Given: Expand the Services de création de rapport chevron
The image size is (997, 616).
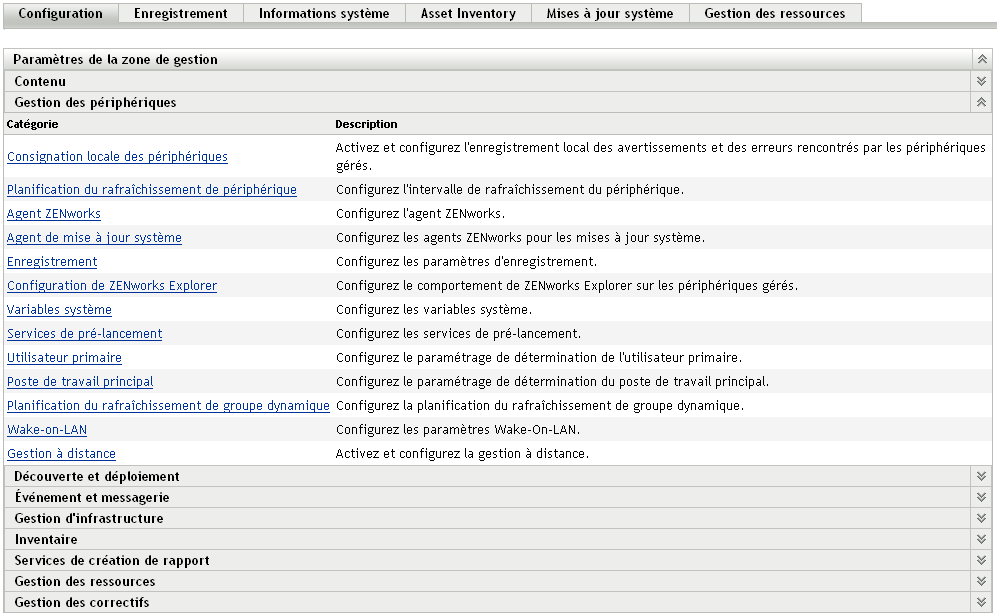Looking at the screenshot, I should (x=981, y=561).
